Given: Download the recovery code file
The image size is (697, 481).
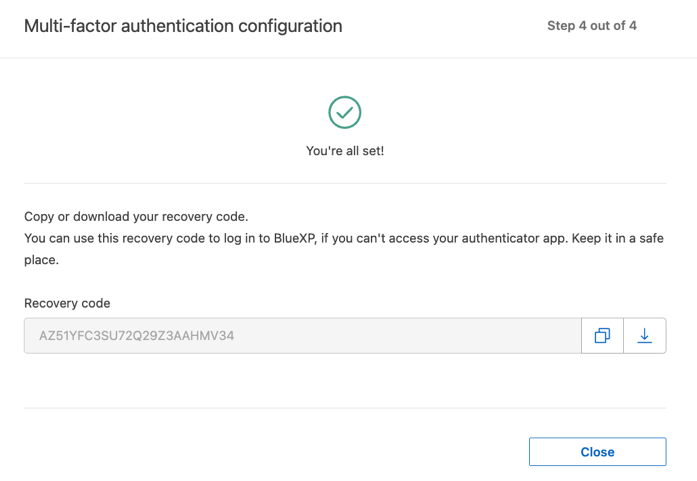Looking at the screenshot, I should (x=645, y=336).
